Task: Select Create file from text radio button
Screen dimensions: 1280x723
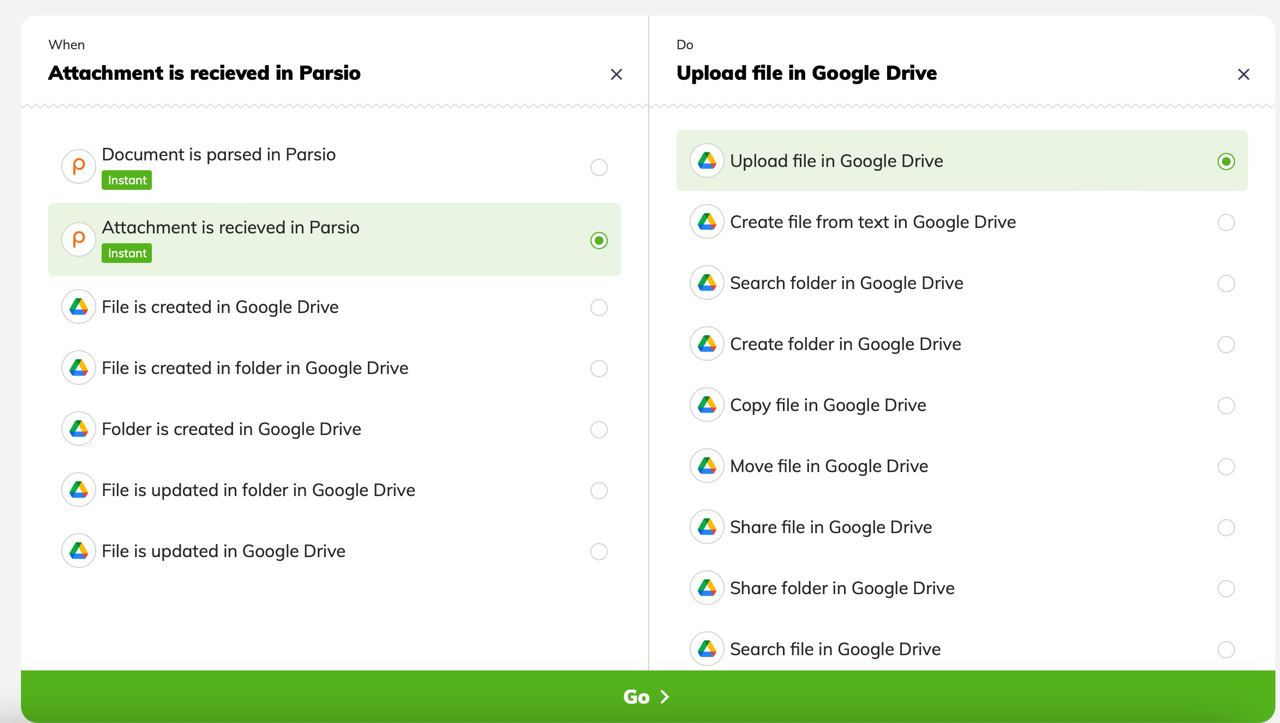Action: pos(1226,222)
